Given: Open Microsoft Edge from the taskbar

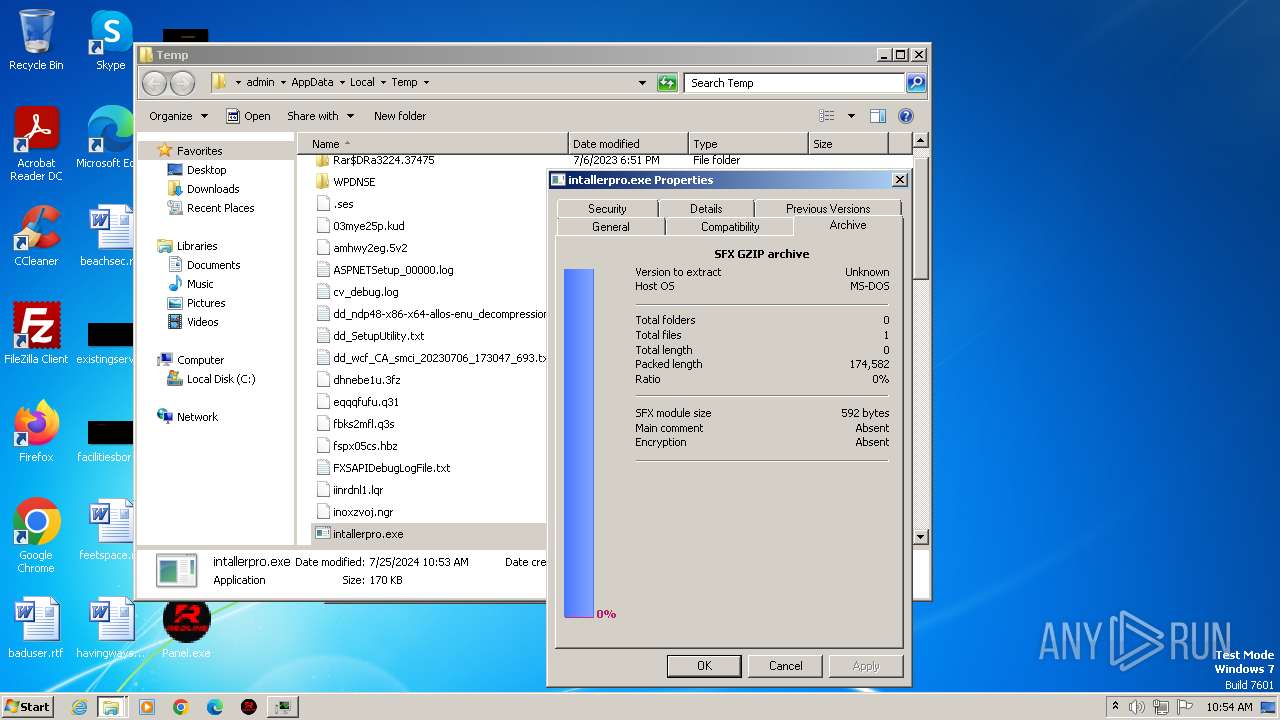Looking at the screenshot, I should click(215, 707).
